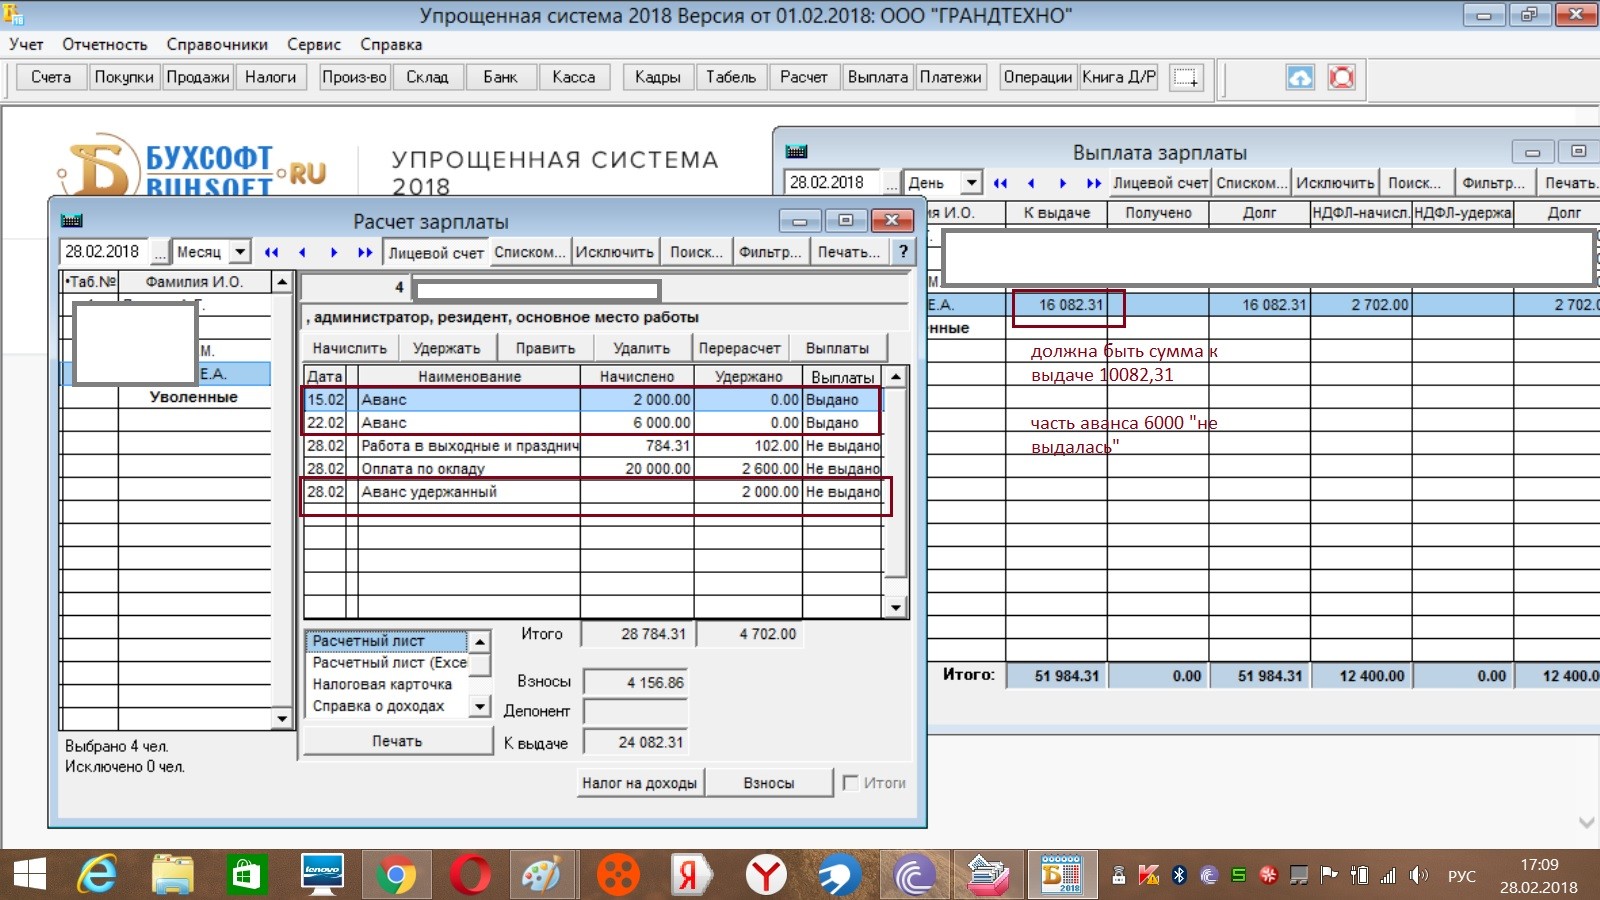Viewport: 1600px width, 900px height.
Task: Select Налоговая карточка in the report list
Action: [x=382, y=684]
